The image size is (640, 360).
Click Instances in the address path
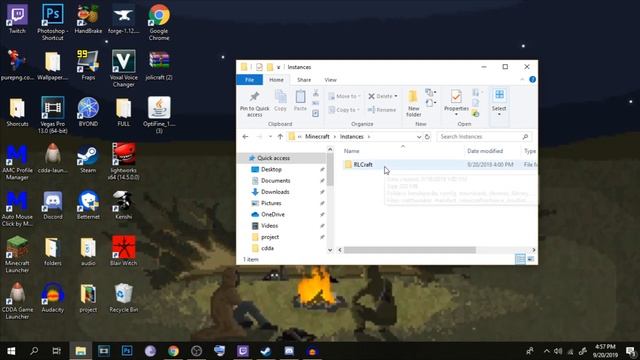(x=351, y=137)
